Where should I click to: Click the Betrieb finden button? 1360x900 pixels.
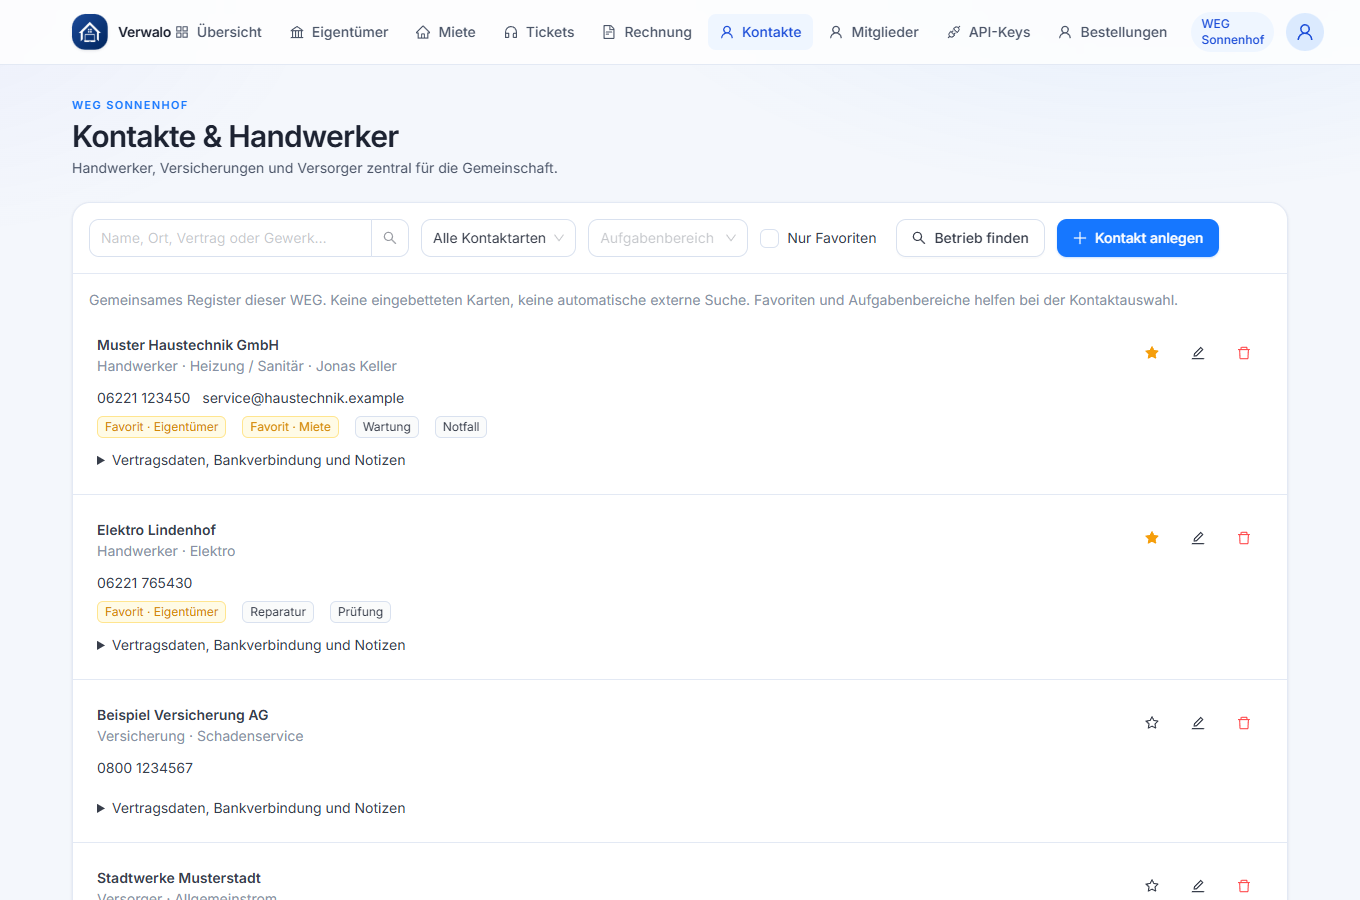tap(970, 238)
